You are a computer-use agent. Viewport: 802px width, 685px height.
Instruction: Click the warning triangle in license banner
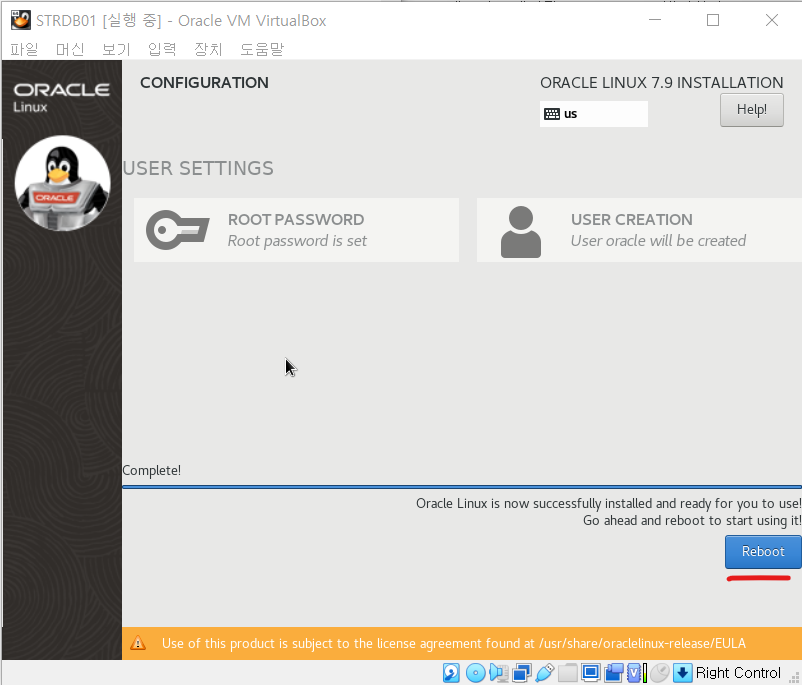(138, 643)
